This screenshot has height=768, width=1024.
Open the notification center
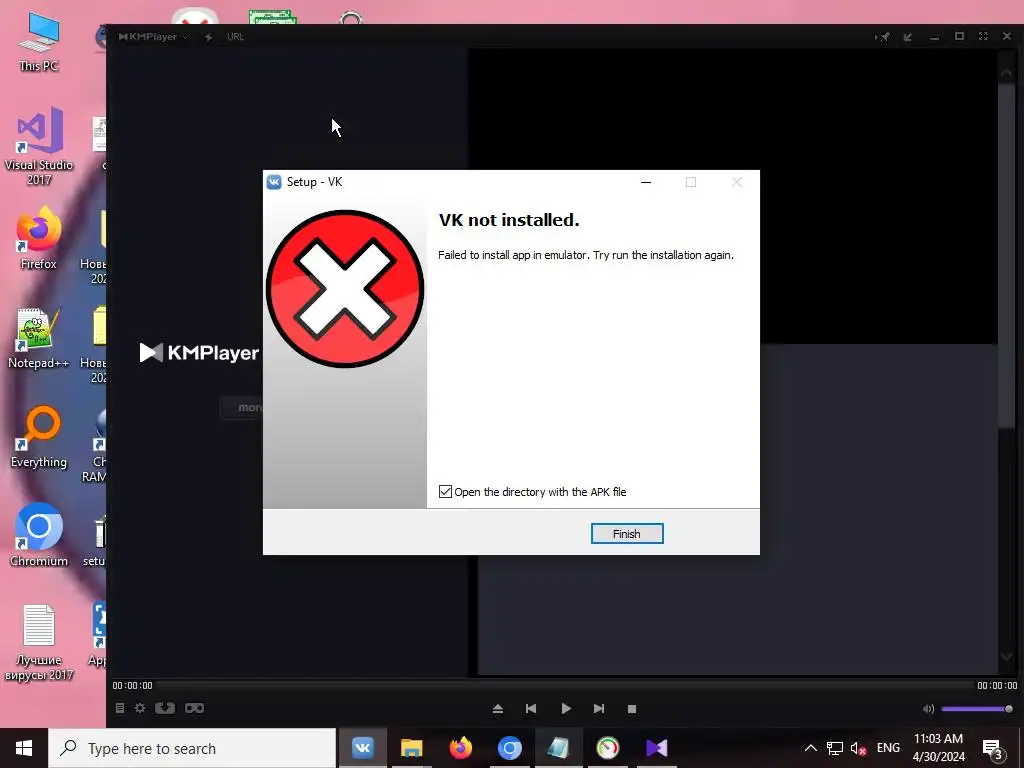[993, 749]
